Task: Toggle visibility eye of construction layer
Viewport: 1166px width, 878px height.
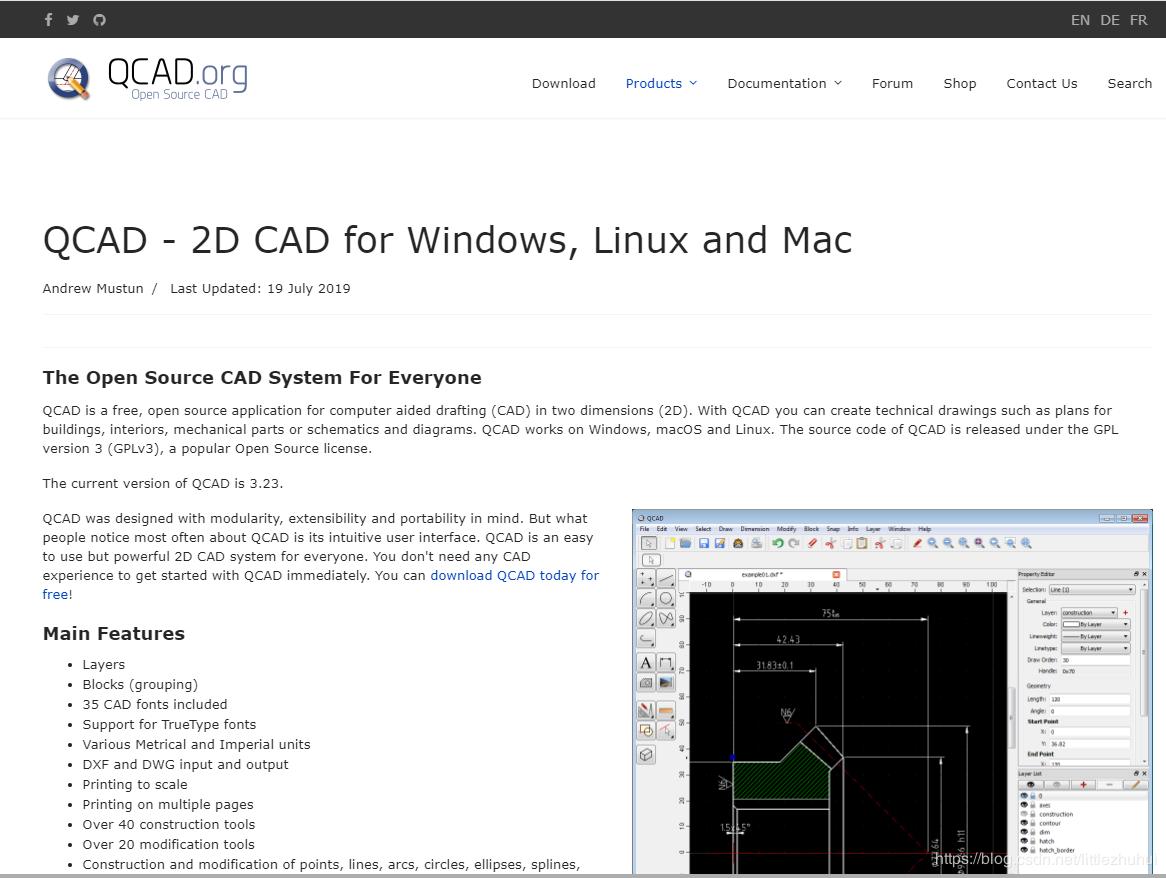Action: coord(1024,814)
